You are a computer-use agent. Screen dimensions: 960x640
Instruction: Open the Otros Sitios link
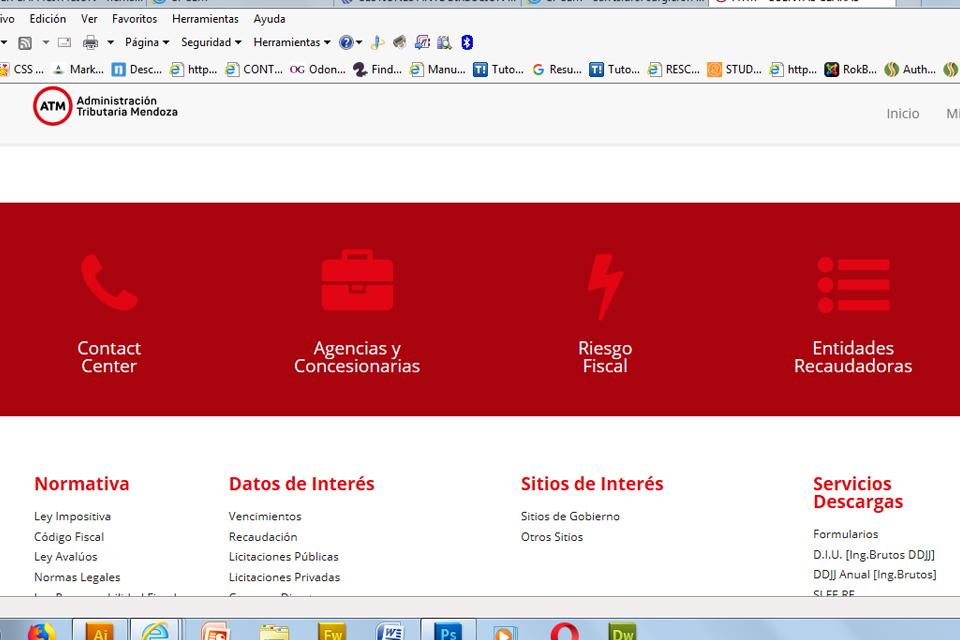552,536
